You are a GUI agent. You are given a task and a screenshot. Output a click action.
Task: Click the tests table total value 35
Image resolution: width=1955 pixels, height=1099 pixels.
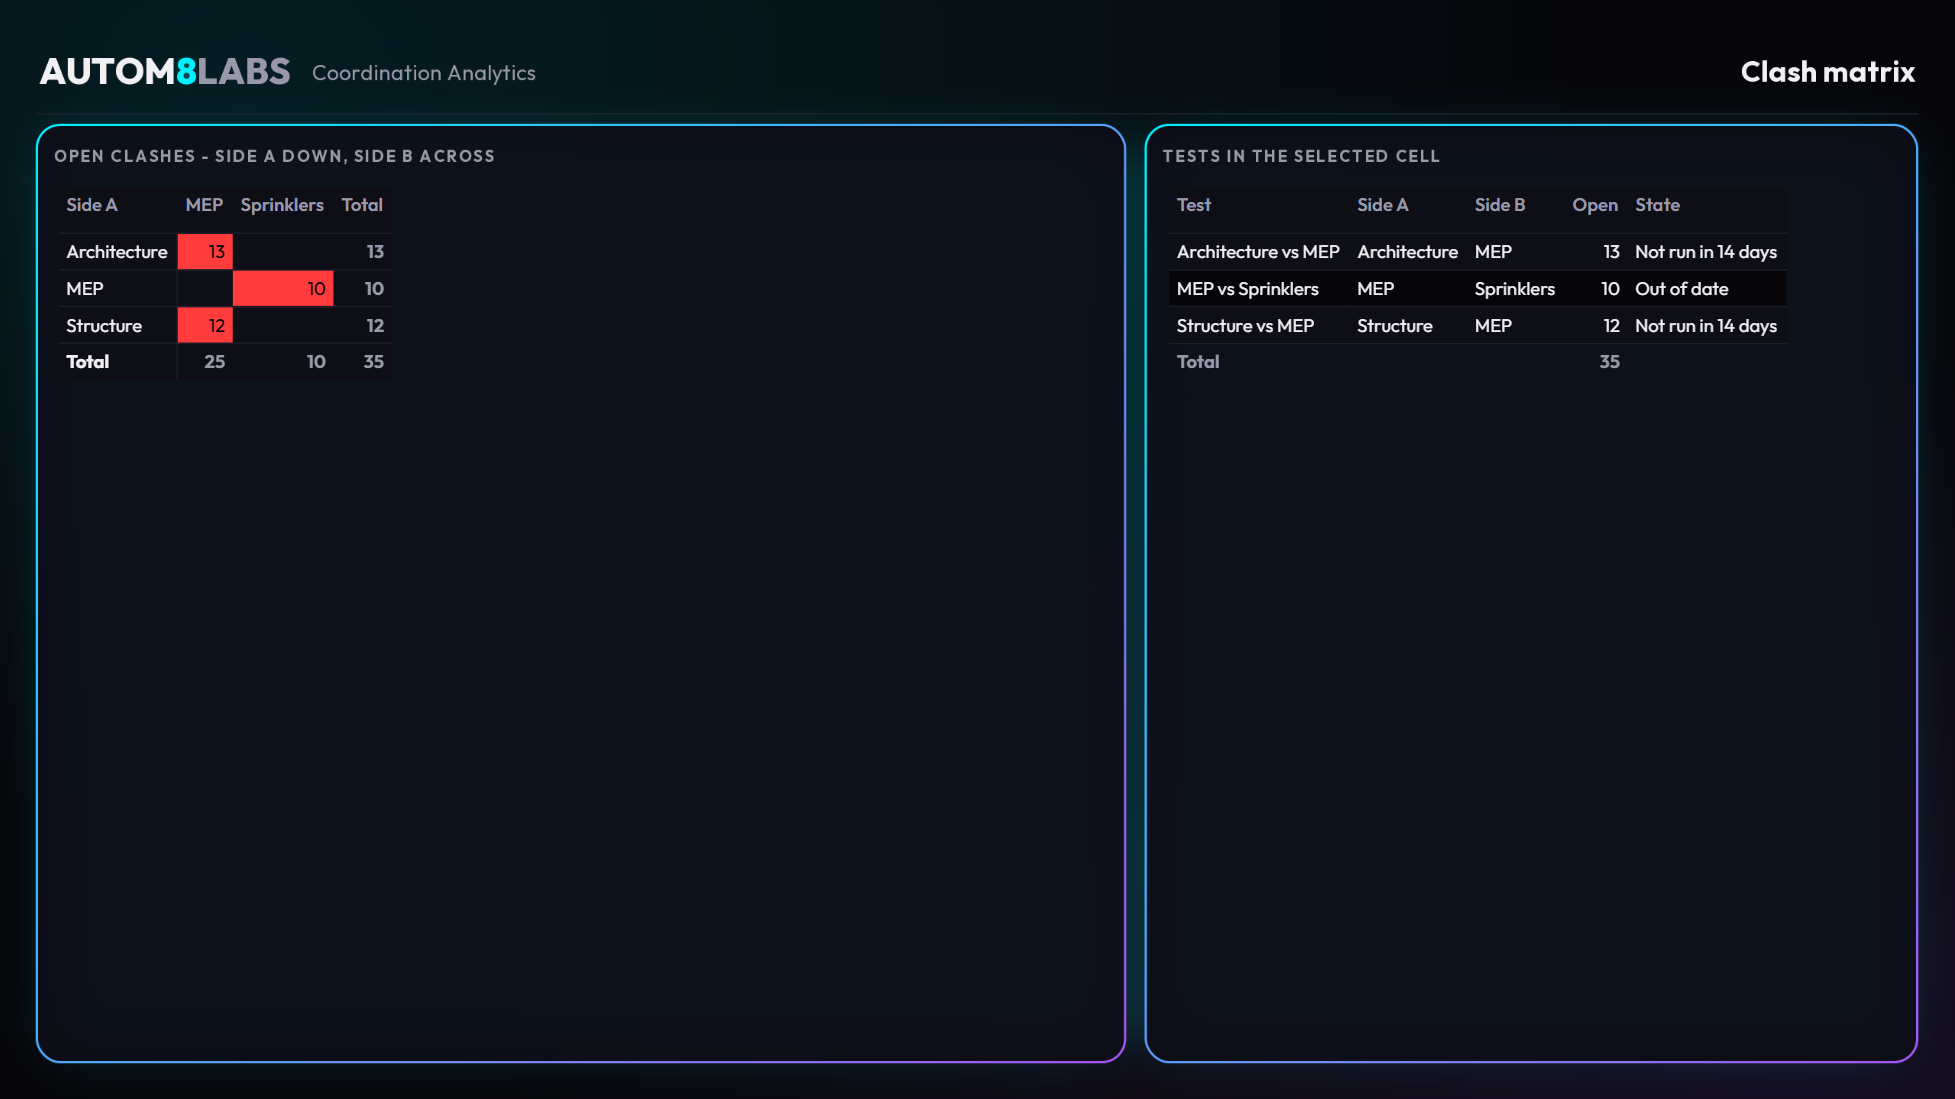click(x=1609, y=362)
